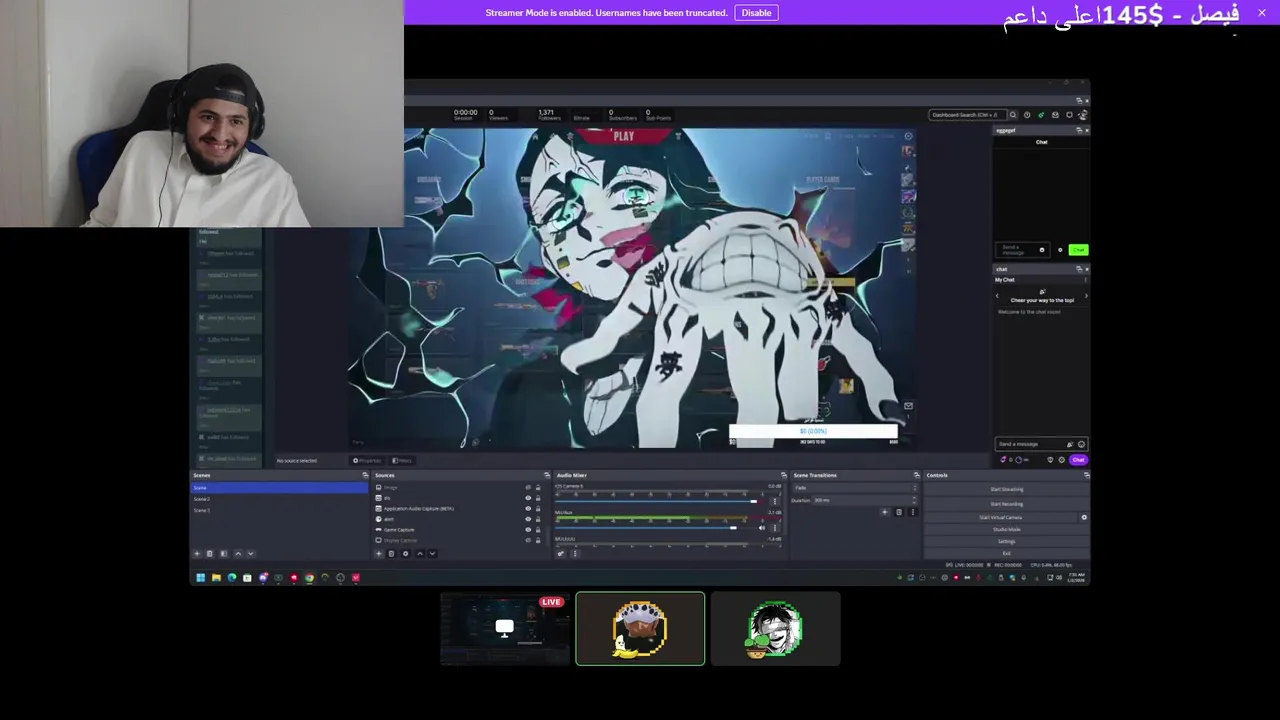Viewport: 1280px width, 720px height.
Task: Move the source up in the Sources panel
Action: (420, 553)
